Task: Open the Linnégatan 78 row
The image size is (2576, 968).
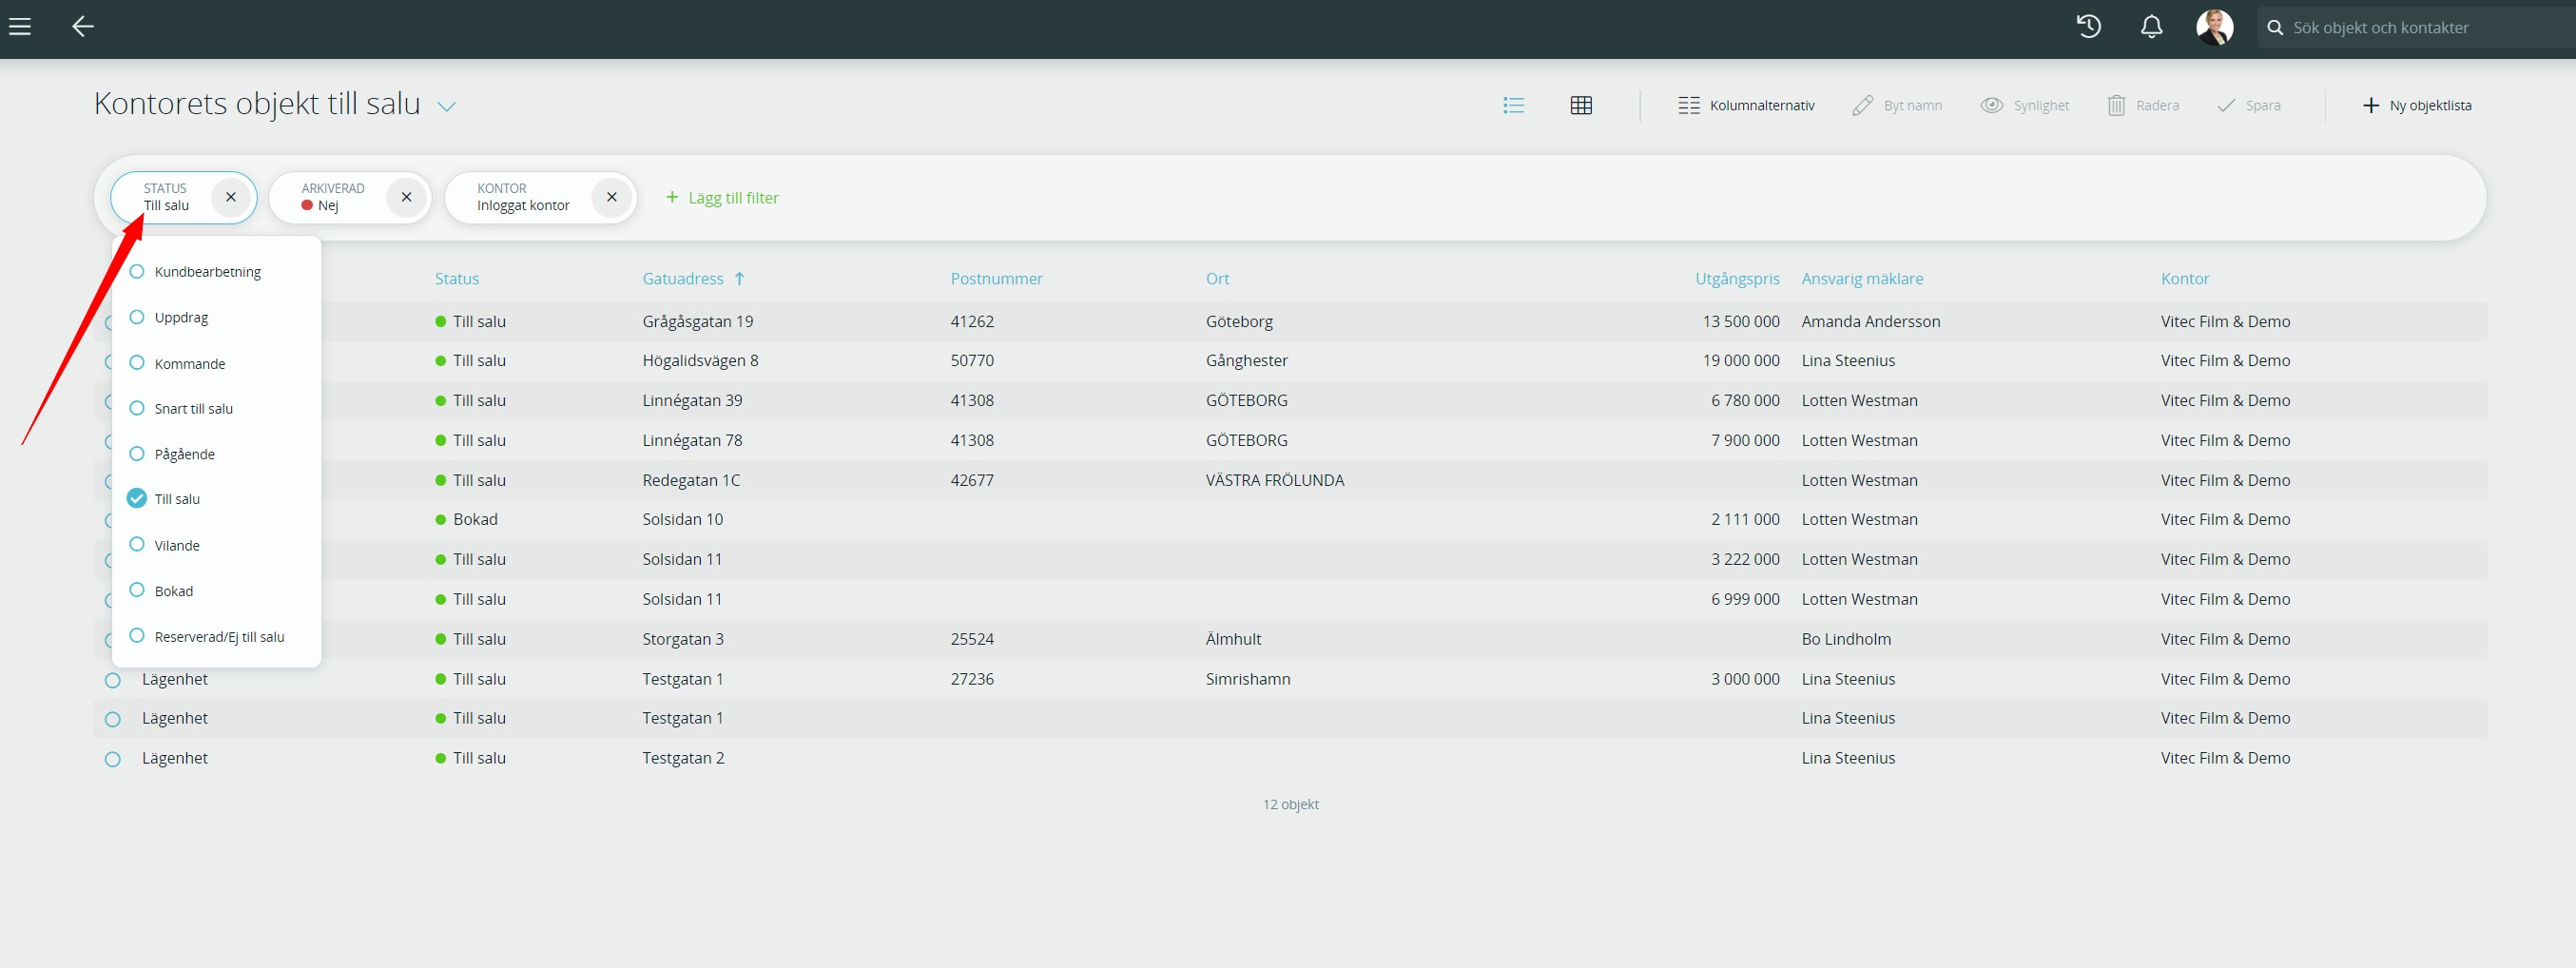Action: click(1290, 440)
